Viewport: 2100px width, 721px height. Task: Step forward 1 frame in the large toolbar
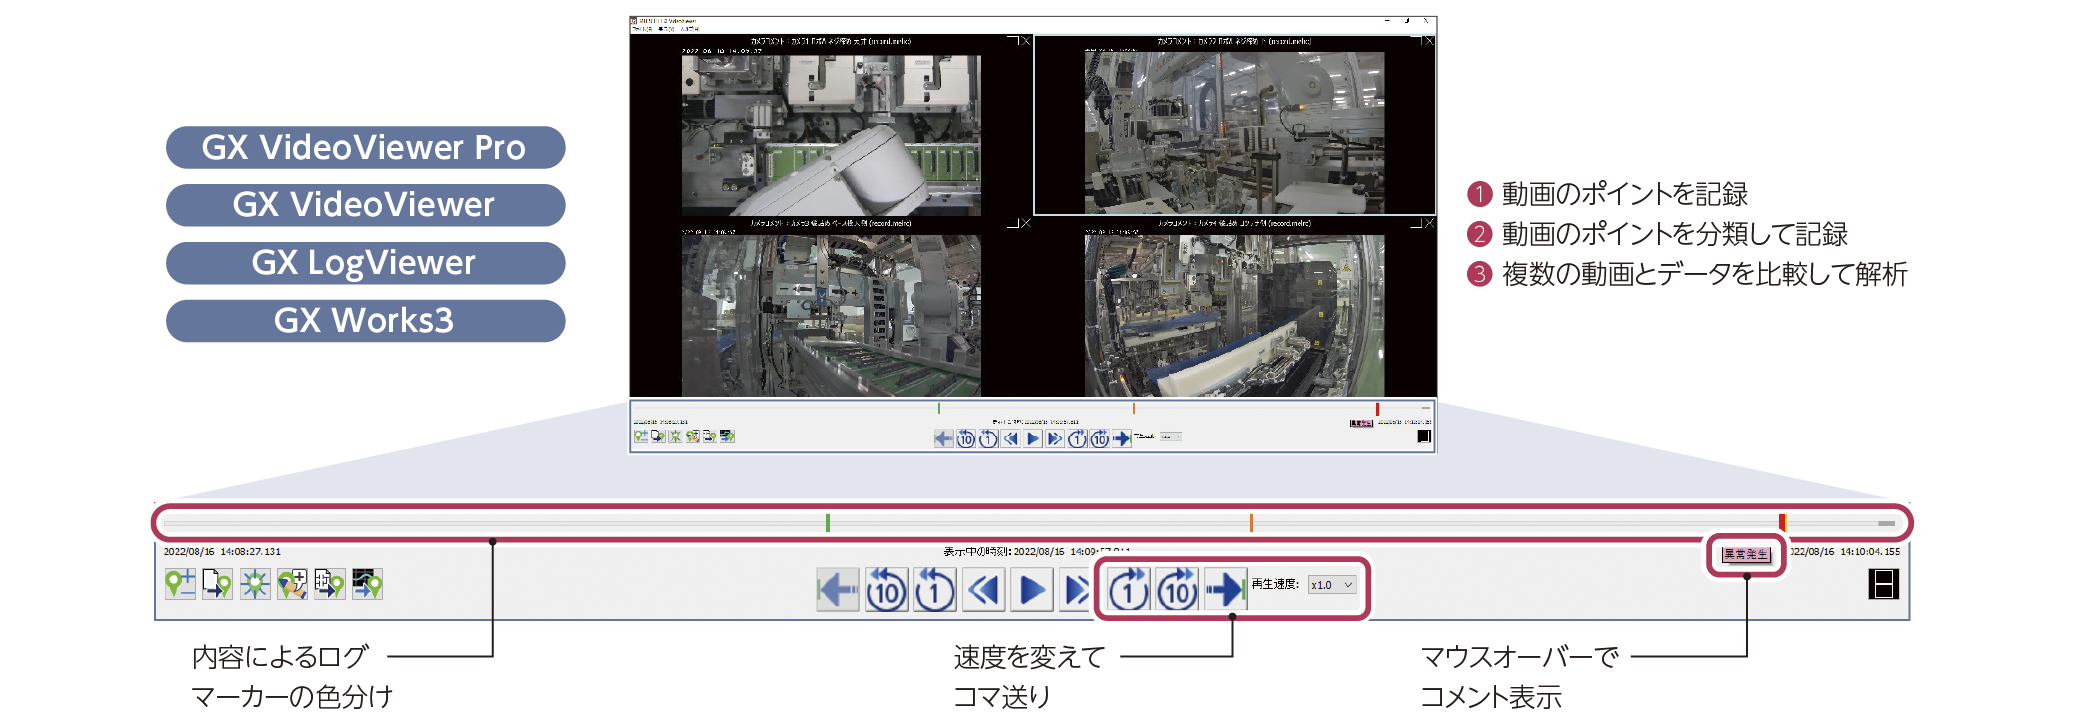1129,590
